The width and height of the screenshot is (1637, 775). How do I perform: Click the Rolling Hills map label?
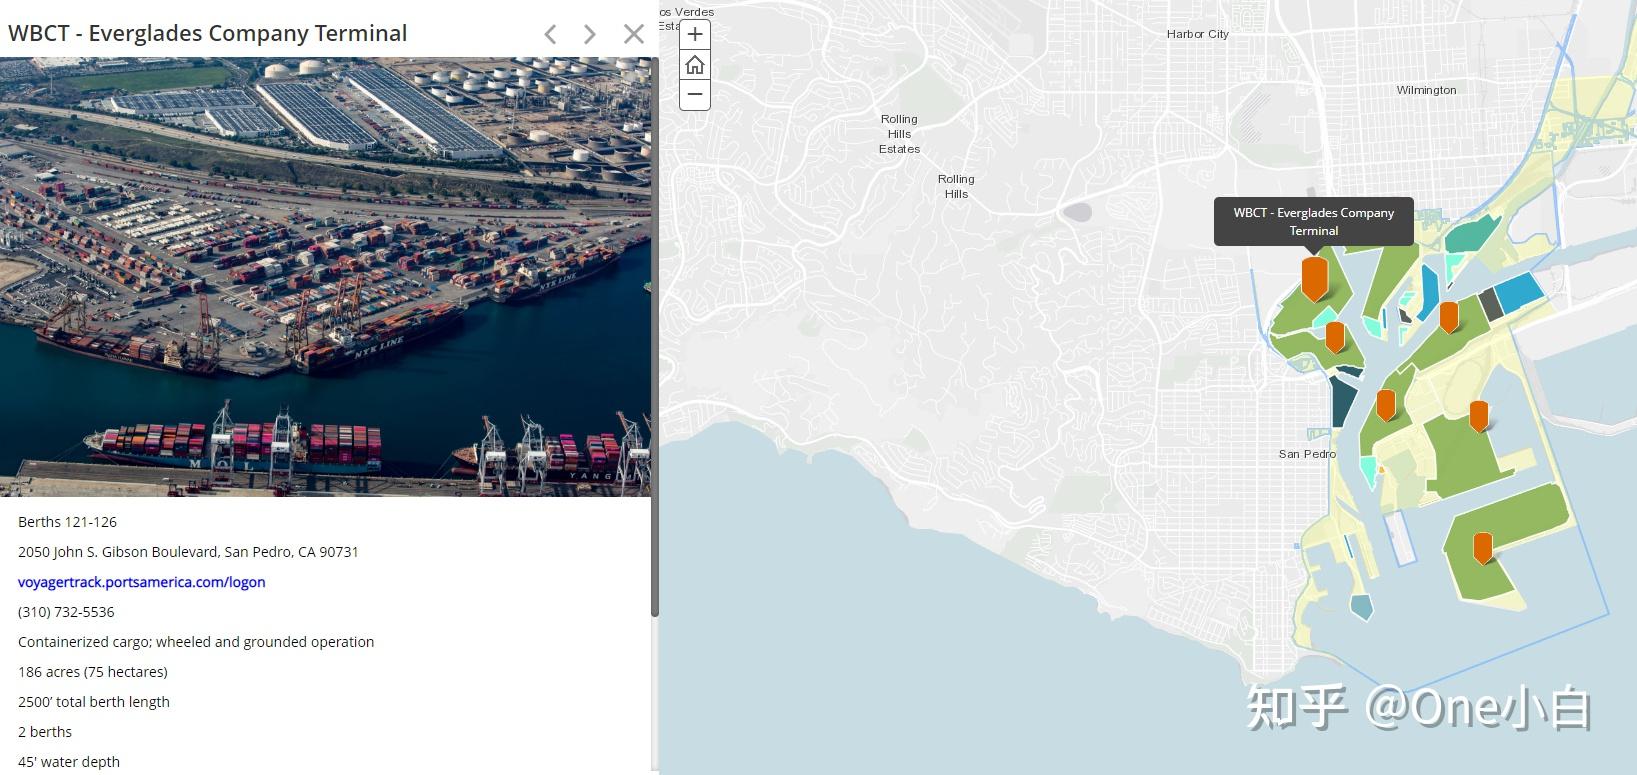(x=956, y=186)
